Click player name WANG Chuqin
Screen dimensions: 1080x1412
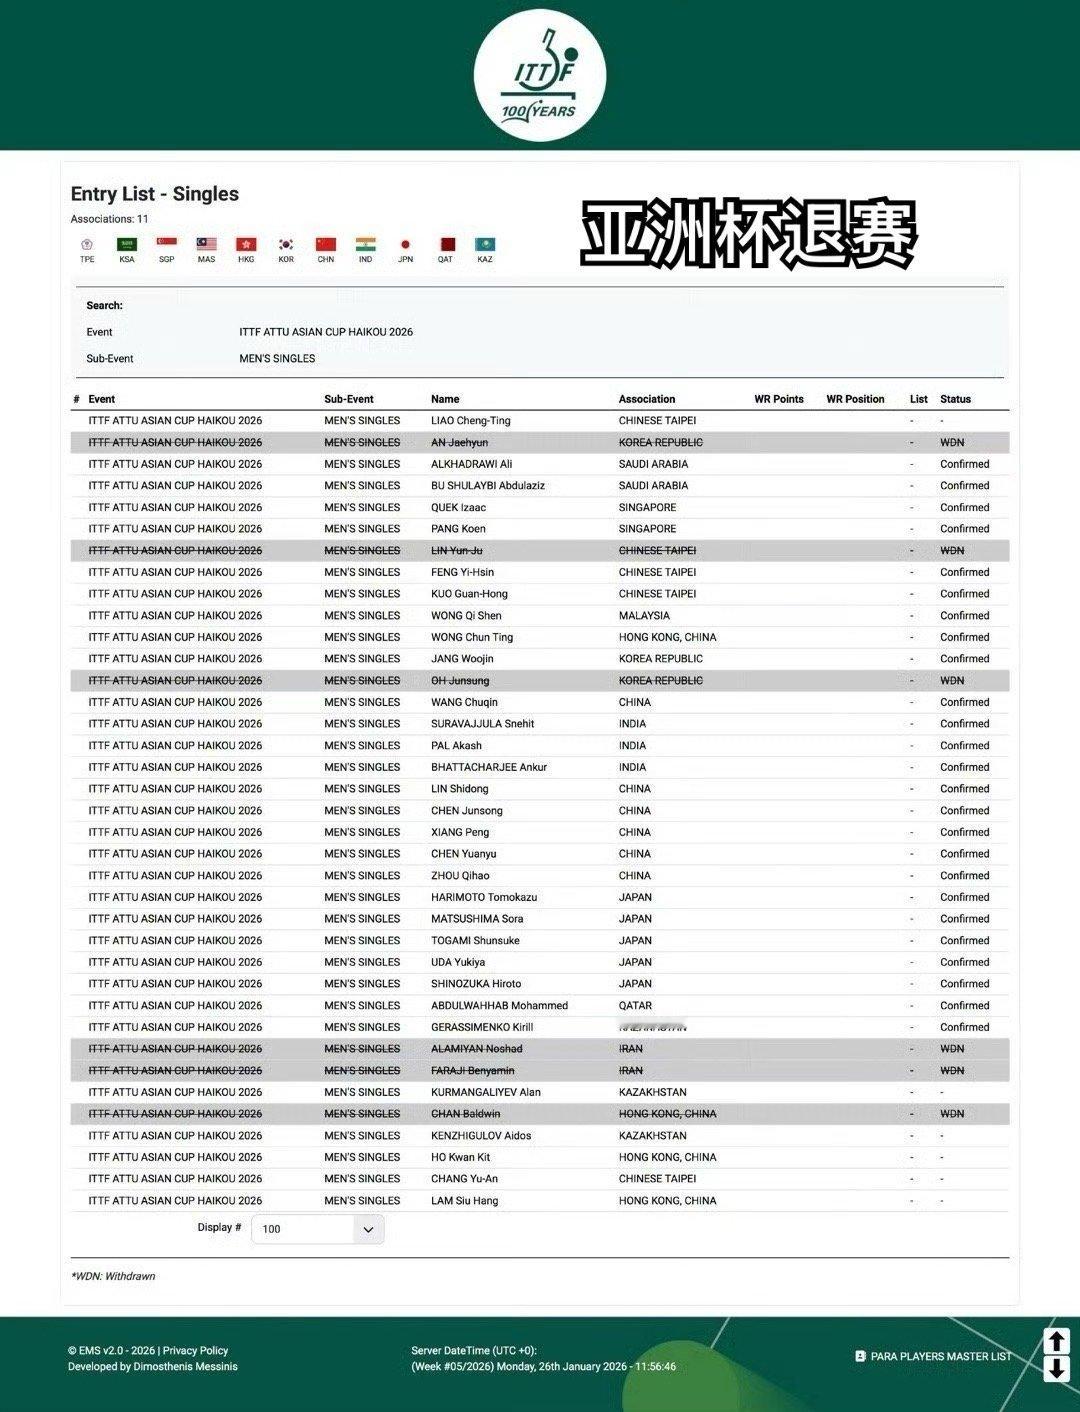pyautogui.click(x=464, y=702)
